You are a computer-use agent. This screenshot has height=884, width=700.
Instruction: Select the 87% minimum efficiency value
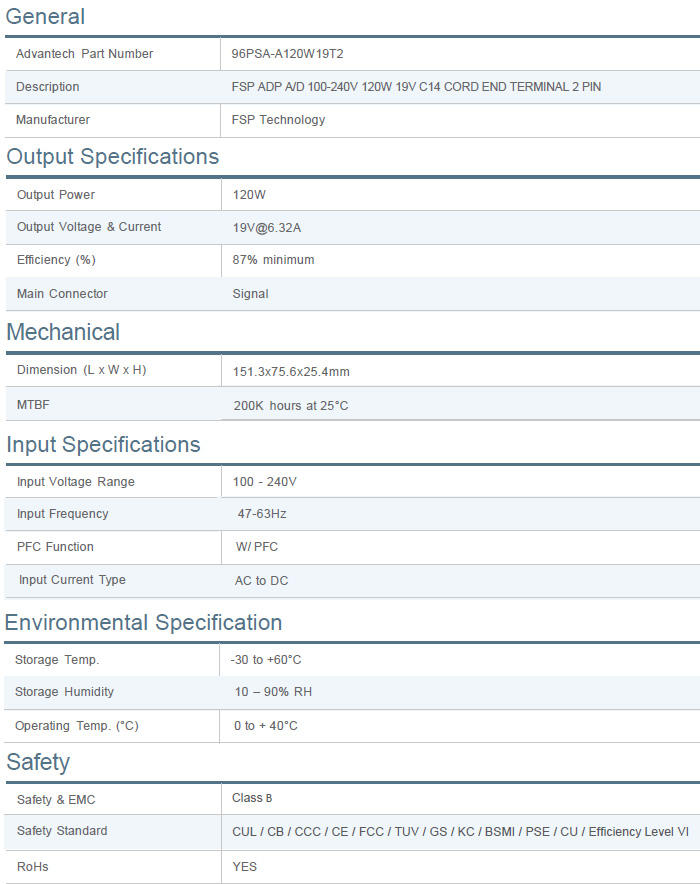(273, 260)
